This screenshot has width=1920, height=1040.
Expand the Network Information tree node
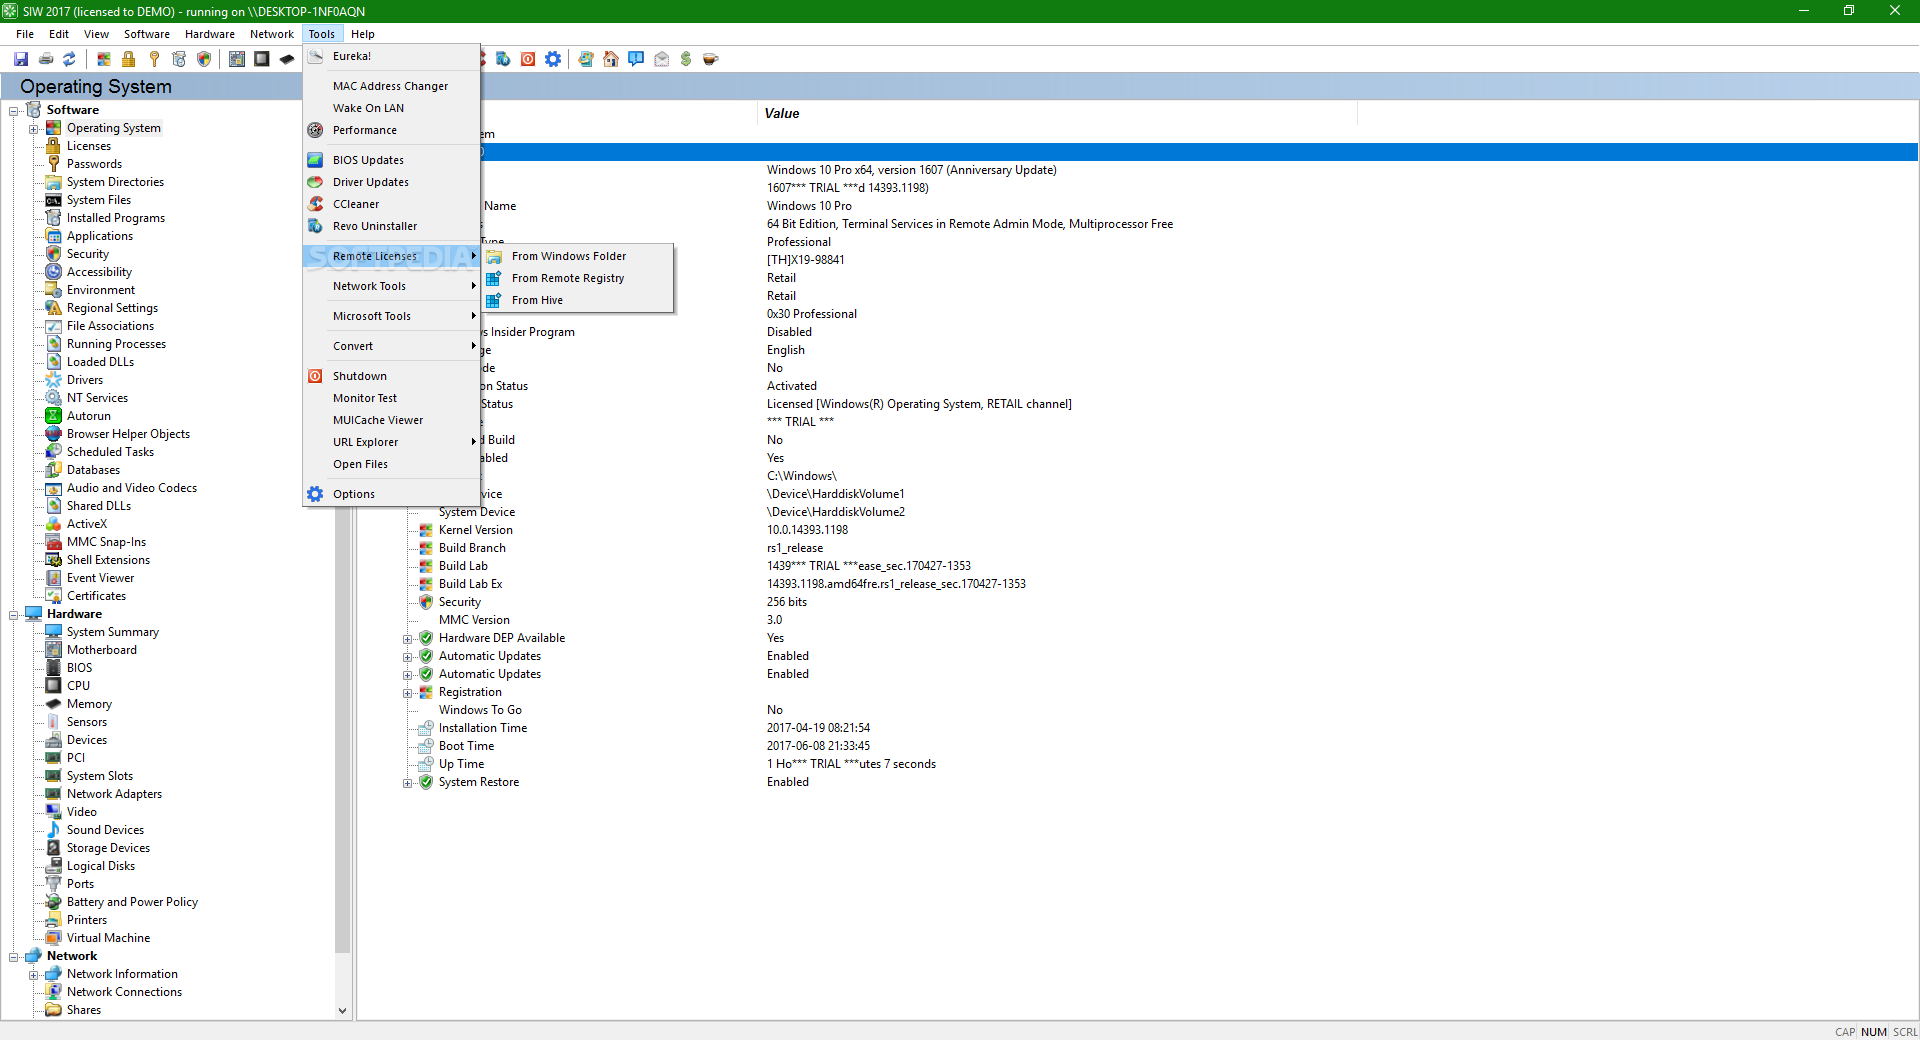(33, 974)
